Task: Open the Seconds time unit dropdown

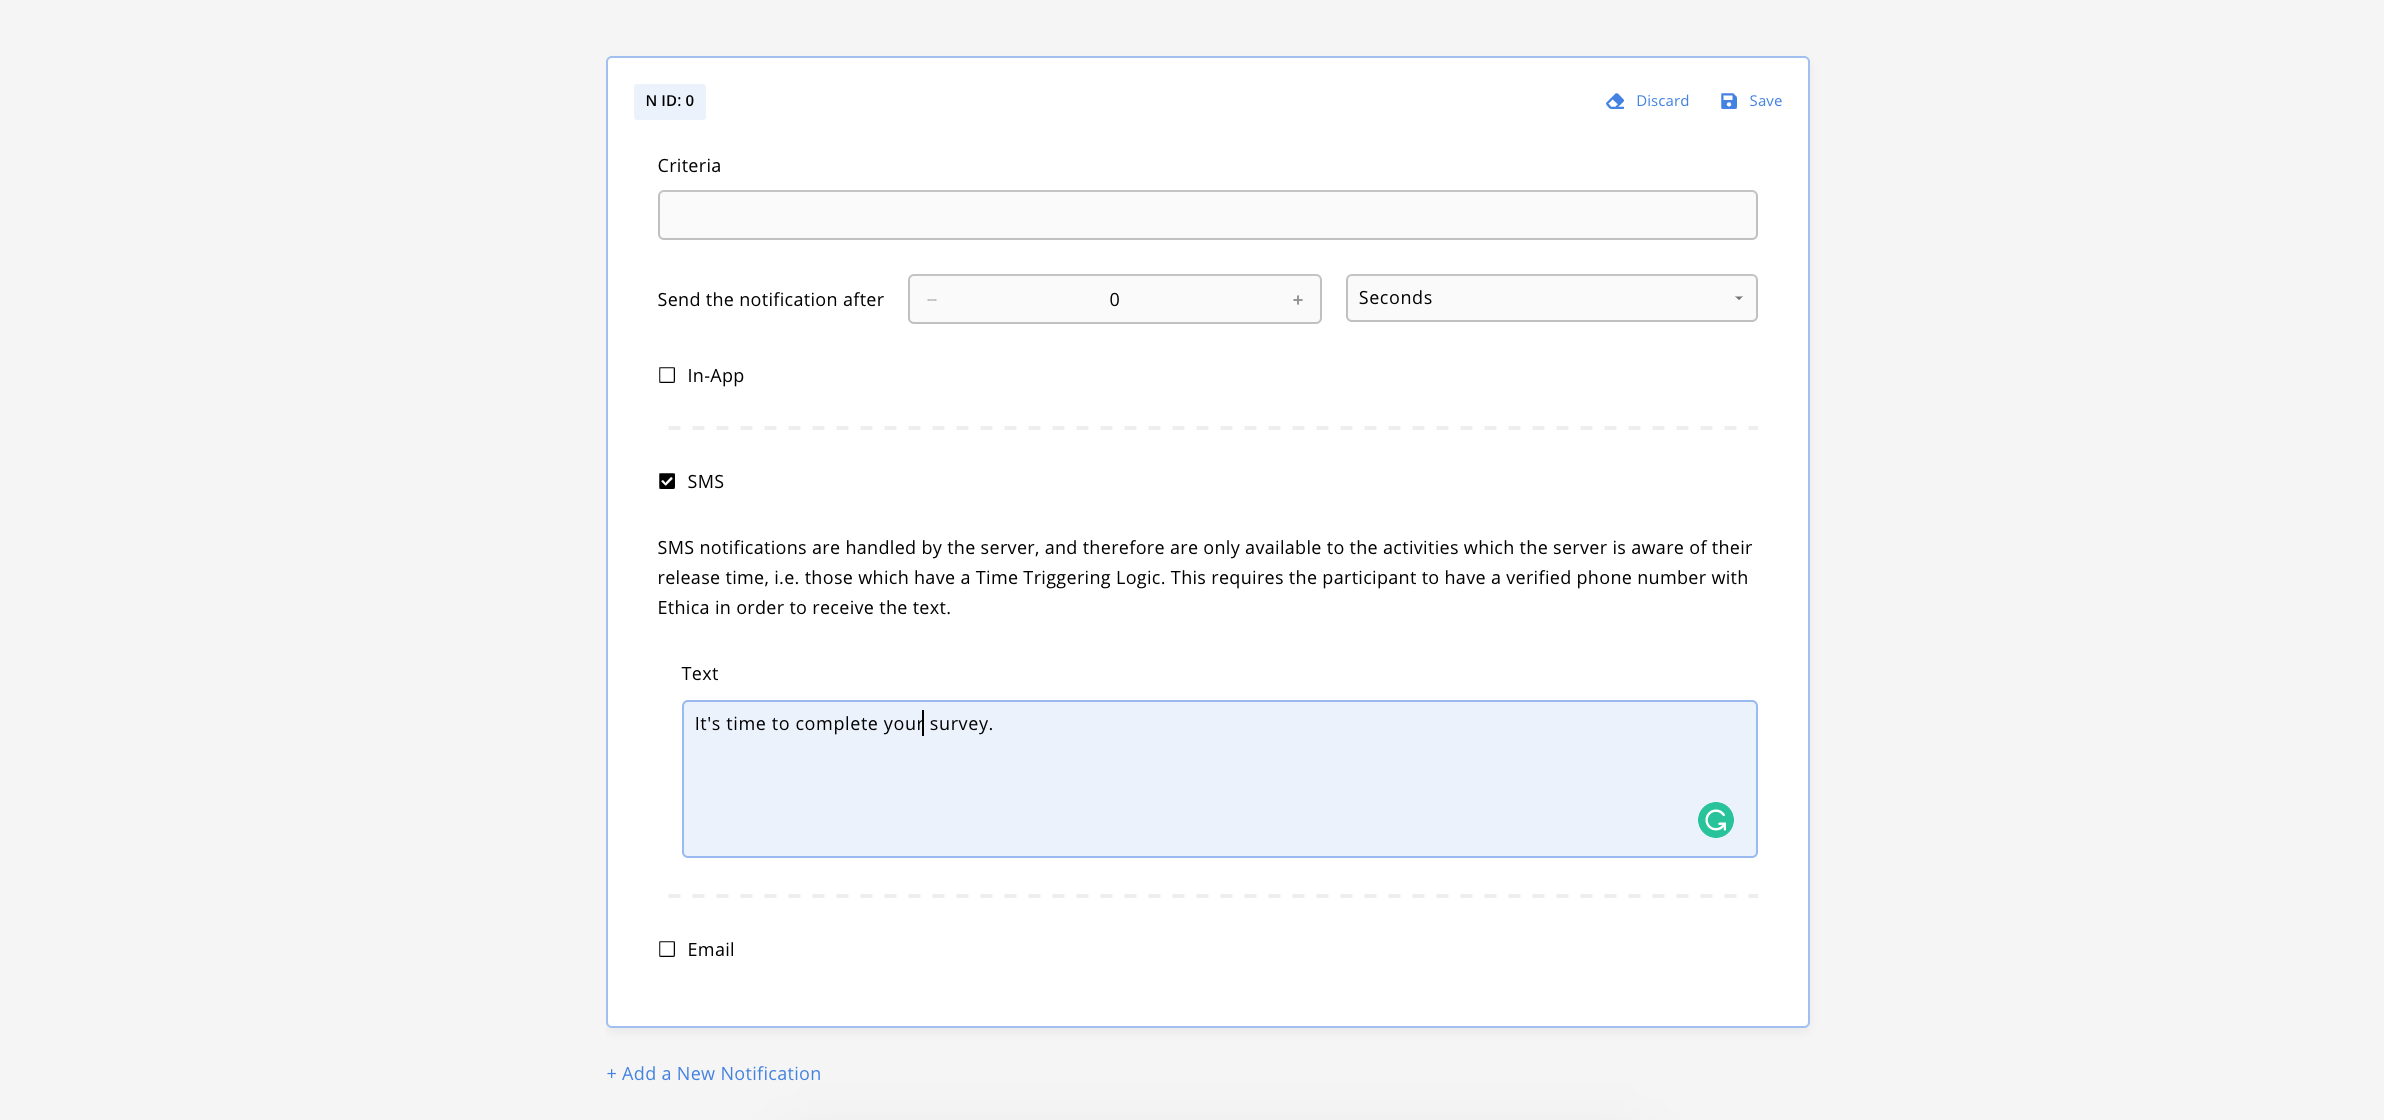Action: coord(1551,298)
